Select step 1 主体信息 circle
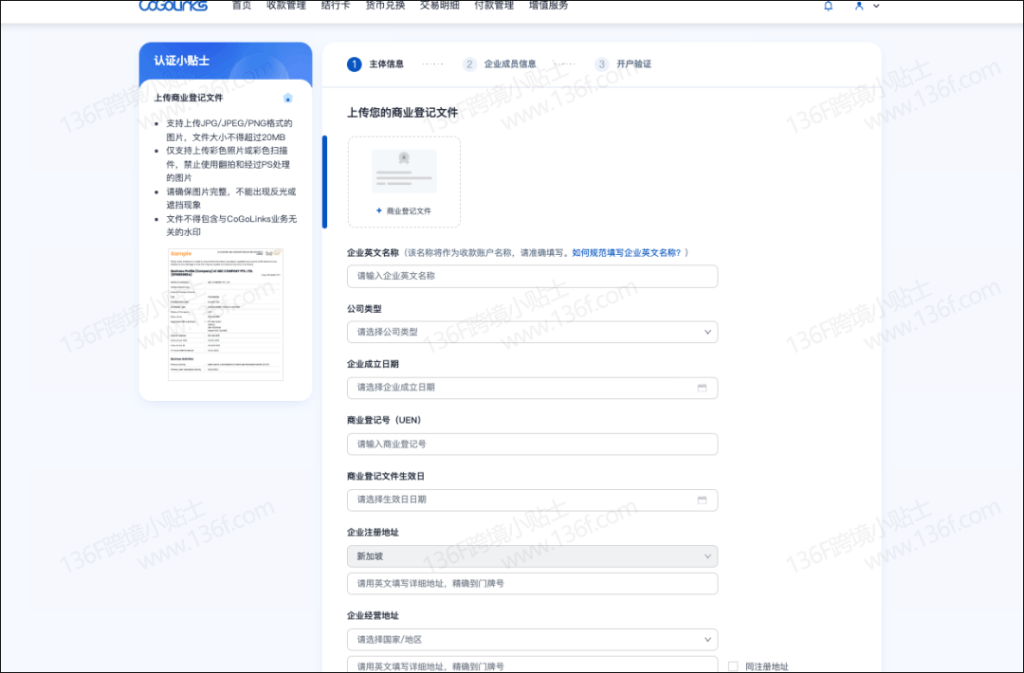This screenshot has width=1024, height=673. (x=354, y=64)
